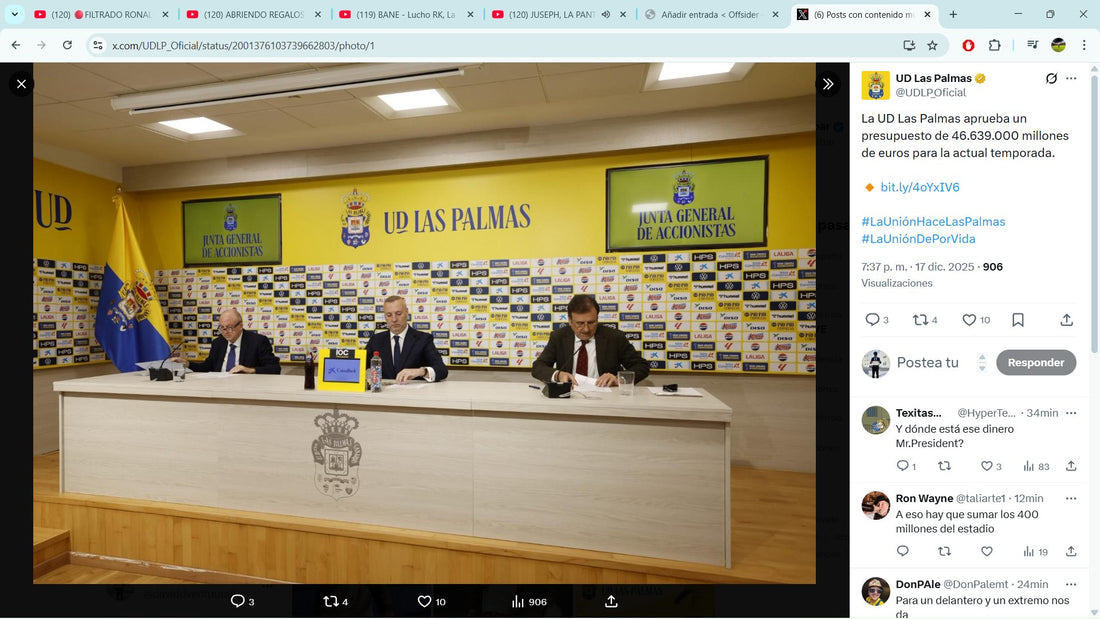This screenshot has width=1100, height=619.
Task: Share Ron Wayne comment
Action: point(1071,552)
